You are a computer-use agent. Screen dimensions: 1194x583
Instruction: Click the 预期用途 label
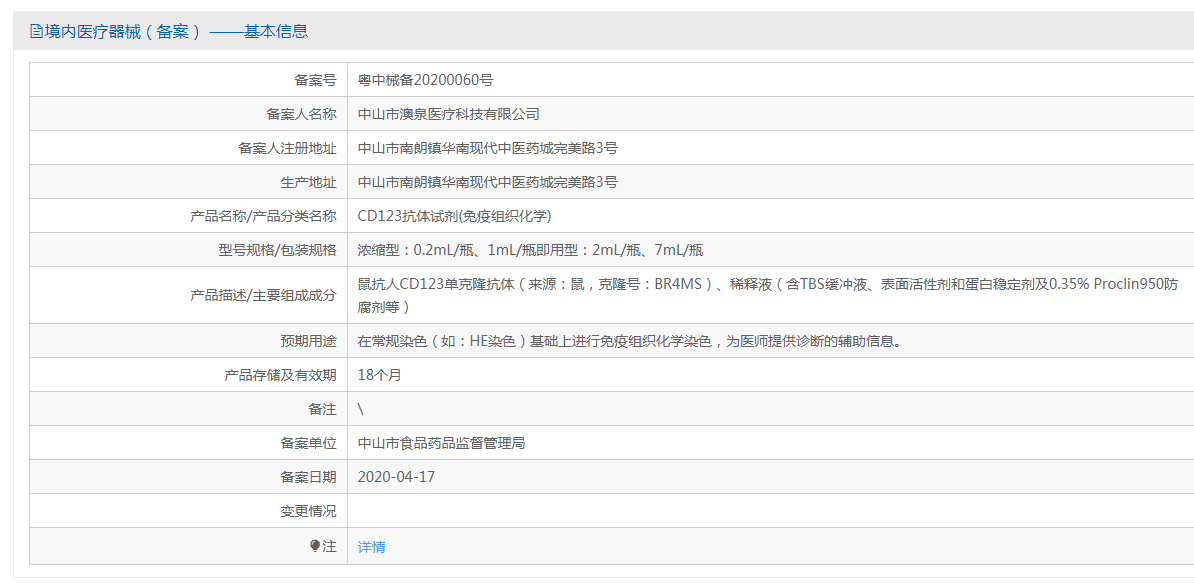tap(308, 341)
